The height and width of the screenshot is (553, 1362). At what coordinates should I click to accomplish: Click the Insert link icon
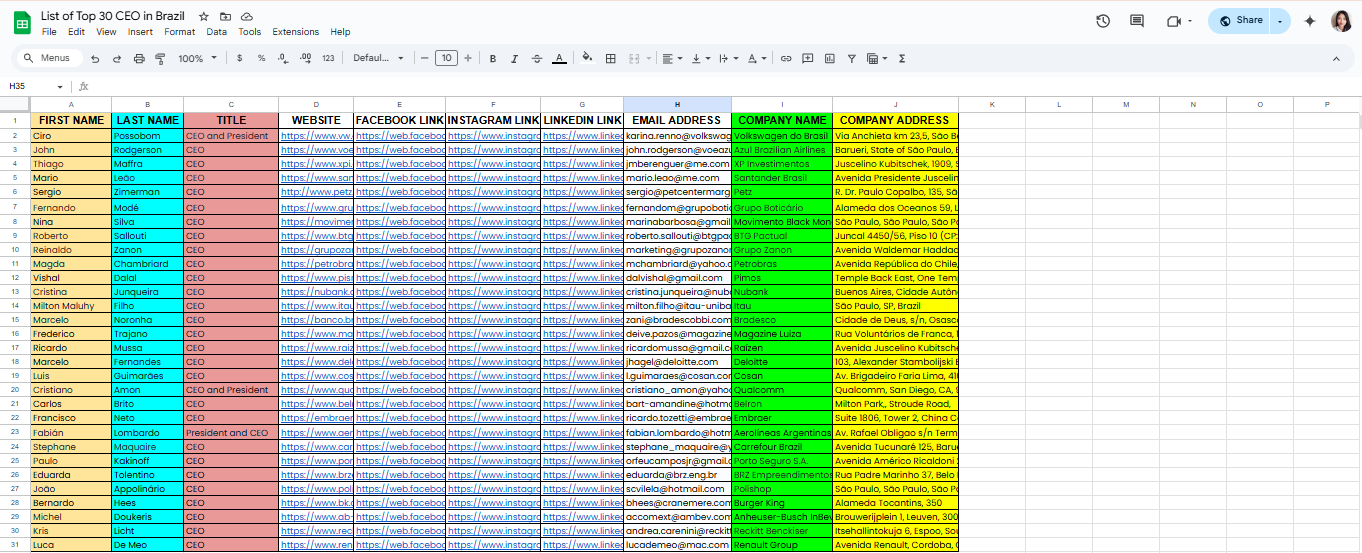click(786, 59)
